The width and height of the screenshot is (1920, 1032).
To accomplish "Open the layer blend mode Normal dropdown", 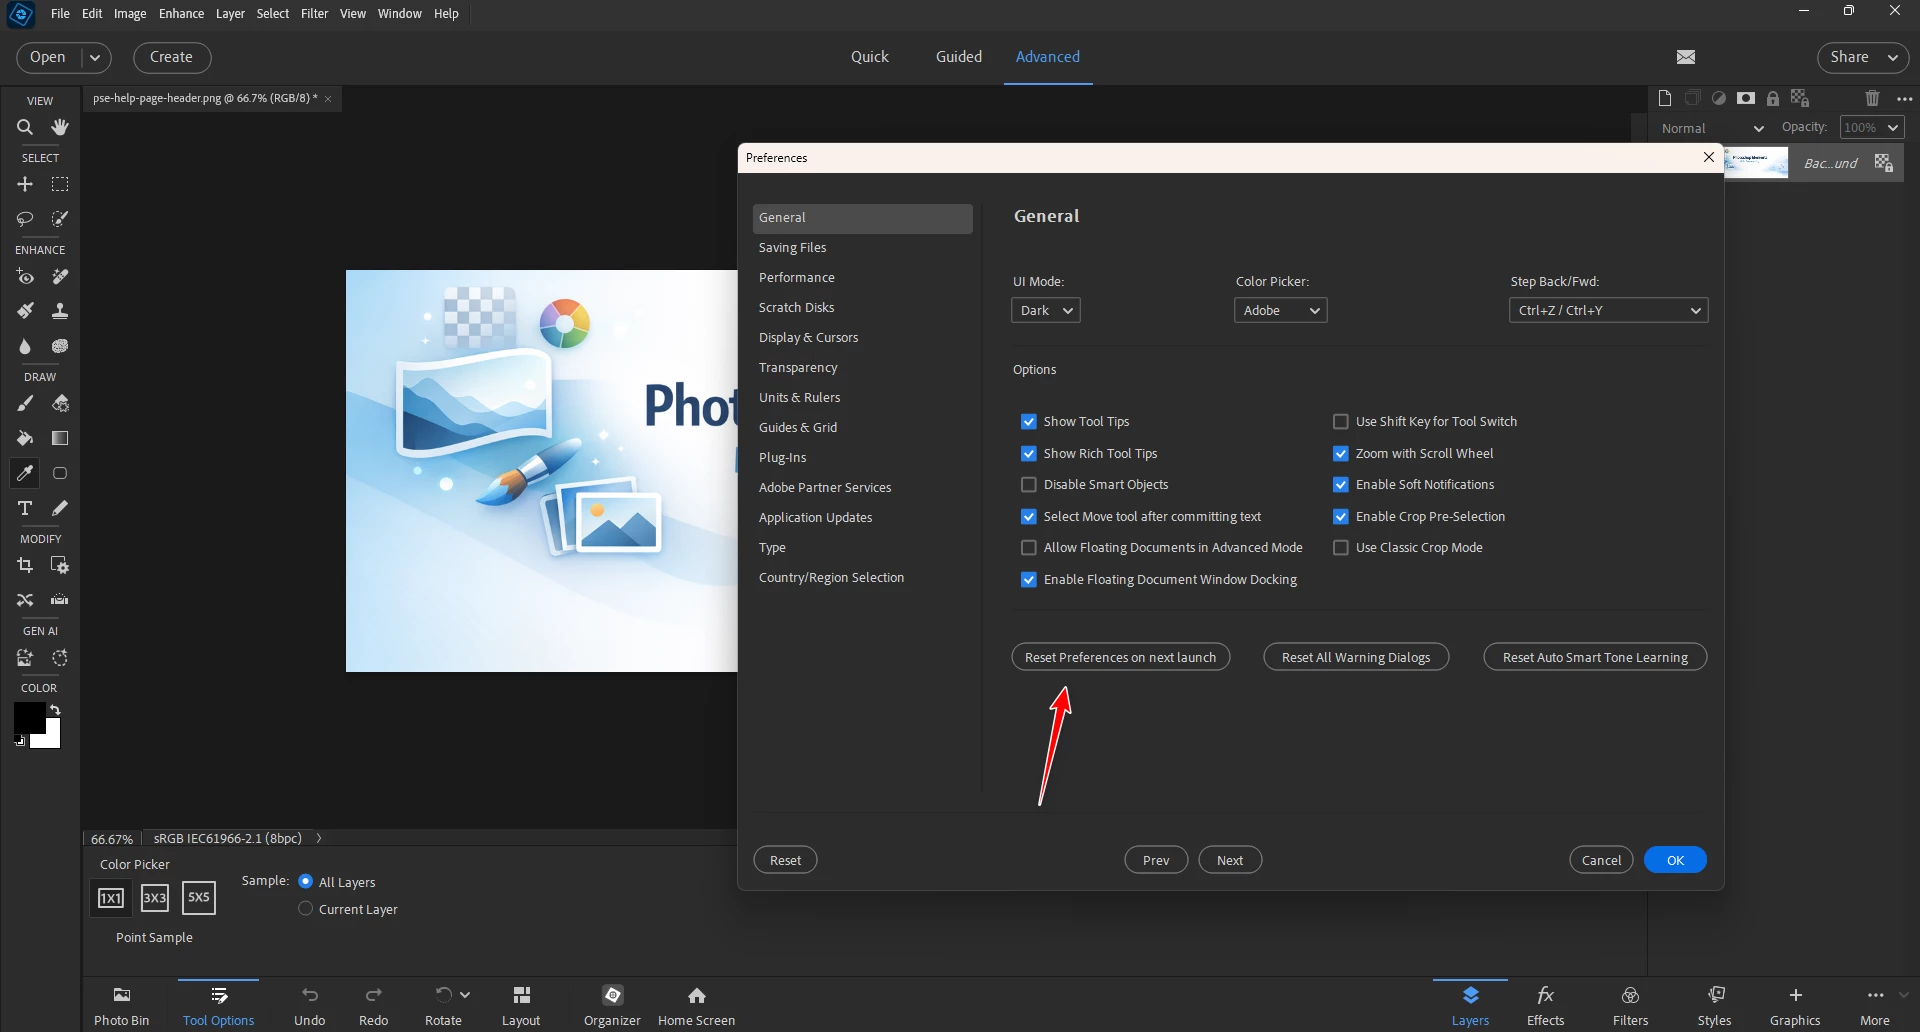I will tap(1712, 128).
